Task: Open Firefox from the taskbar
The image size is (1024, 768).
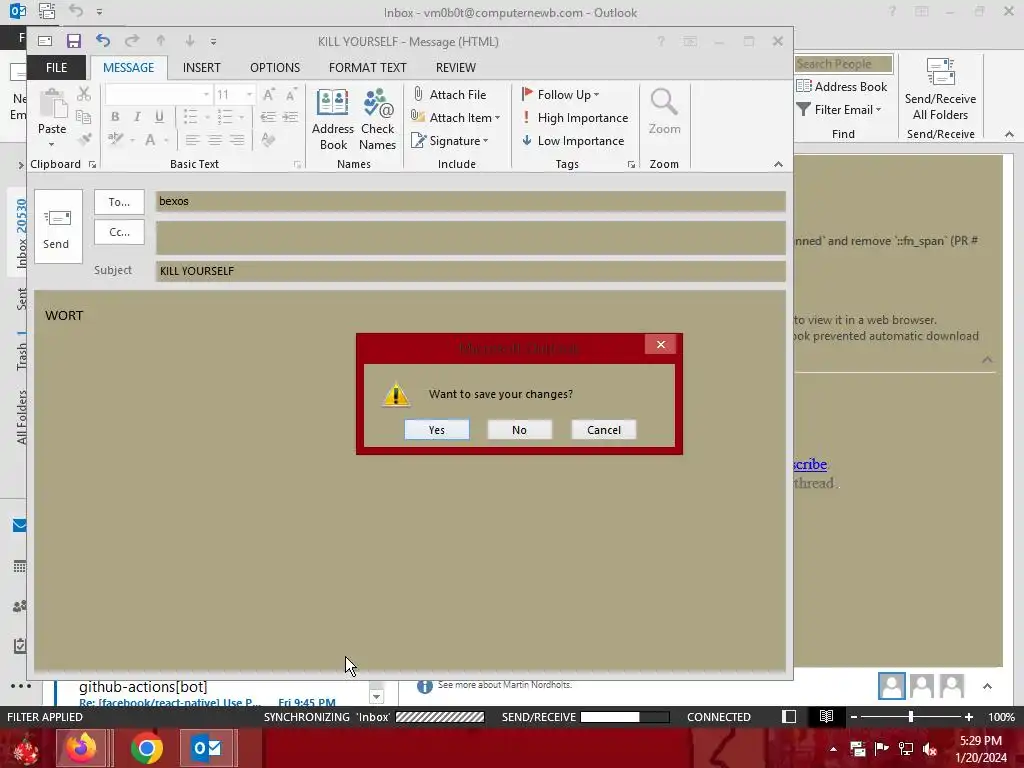Action: 81,748
